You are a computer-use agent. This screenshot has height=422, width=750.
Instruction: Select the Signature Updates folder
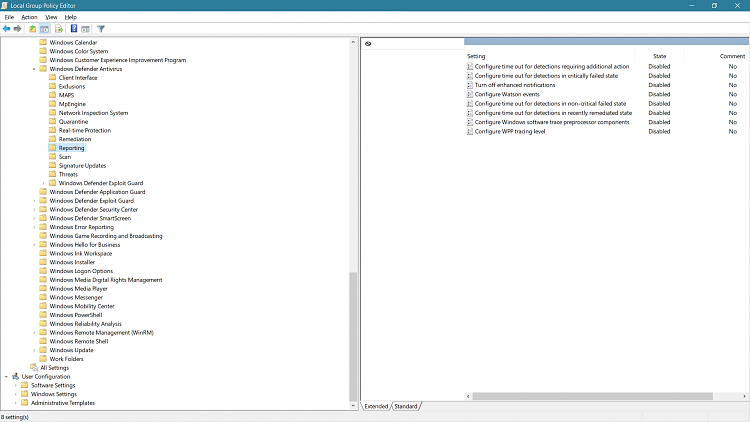pyautogui.click(x=82, y=166)
